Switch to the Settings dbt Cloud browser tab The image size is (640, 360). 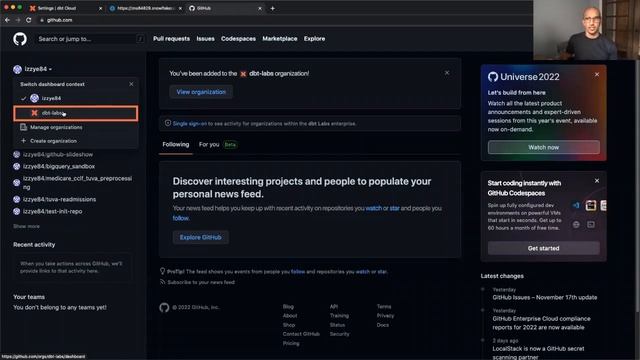click(x=65, y=8)
